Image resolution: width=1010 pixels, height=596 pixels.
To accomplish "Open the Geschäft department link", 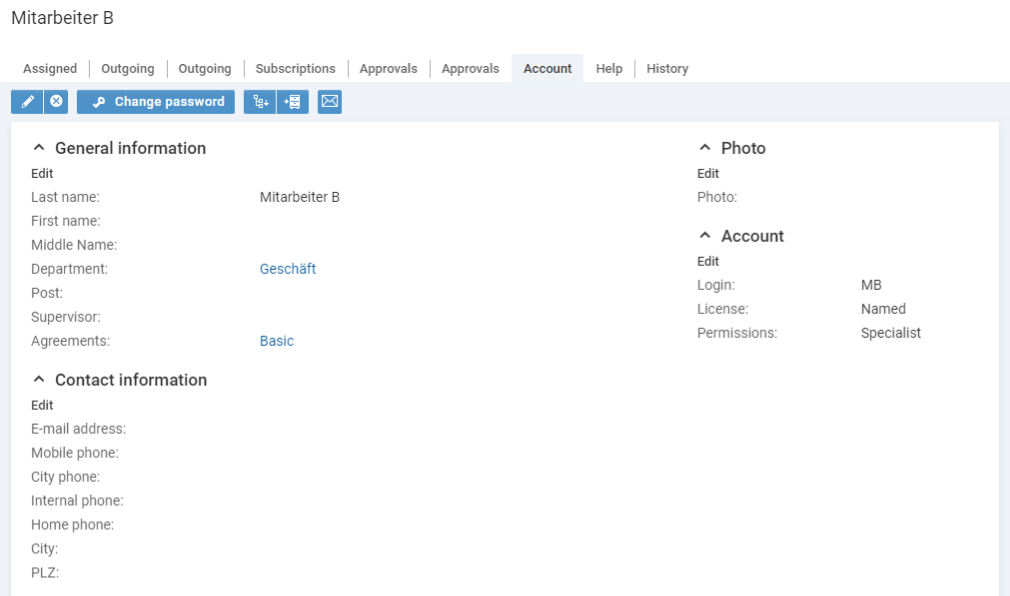I will [288, 269].
